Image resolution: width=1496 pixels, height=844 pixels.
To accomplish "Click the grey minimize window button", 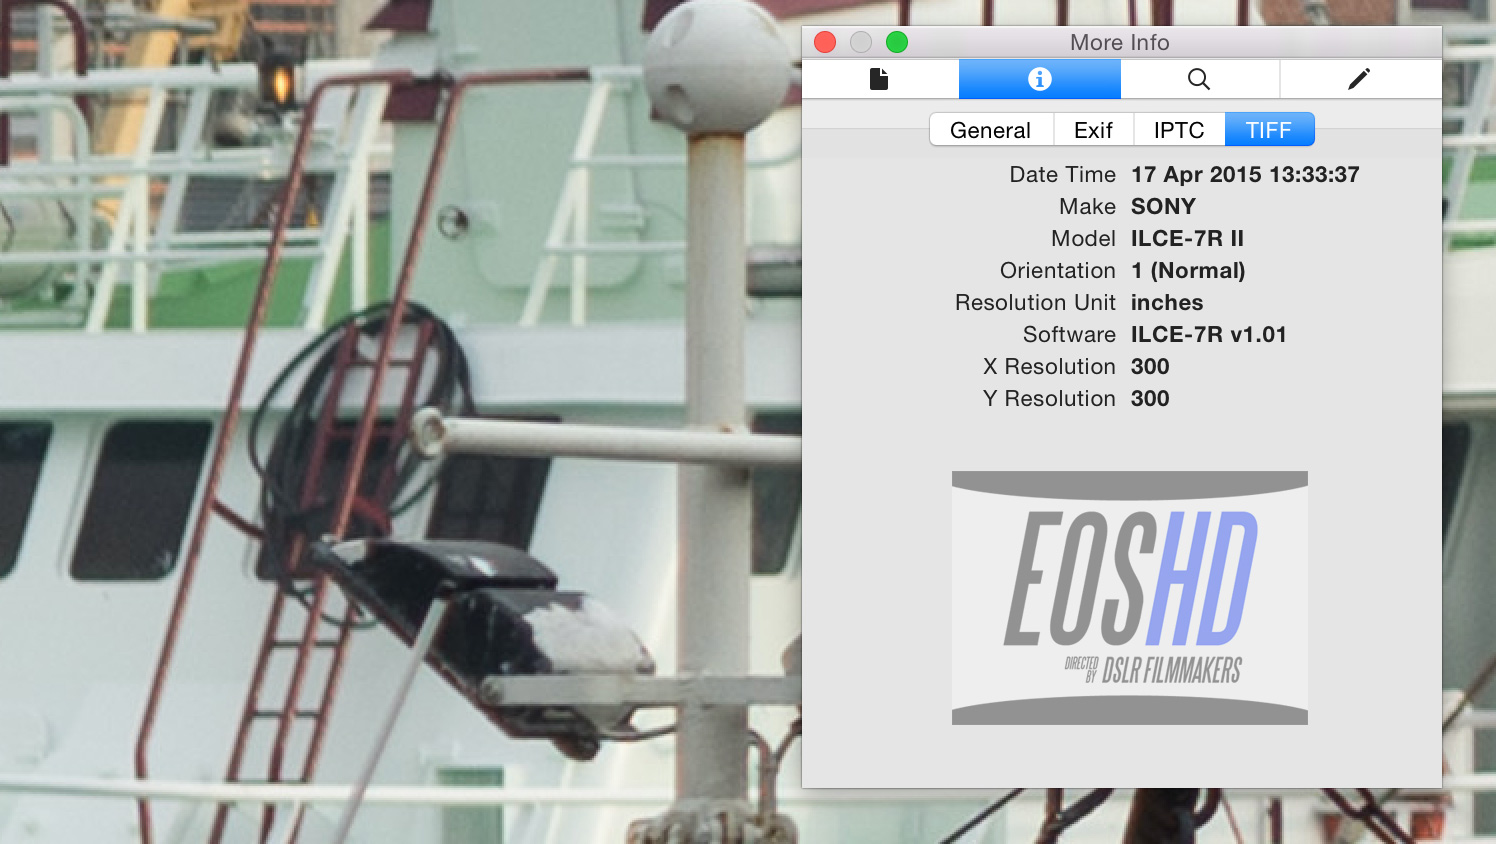I will click(x=861, y=42).
